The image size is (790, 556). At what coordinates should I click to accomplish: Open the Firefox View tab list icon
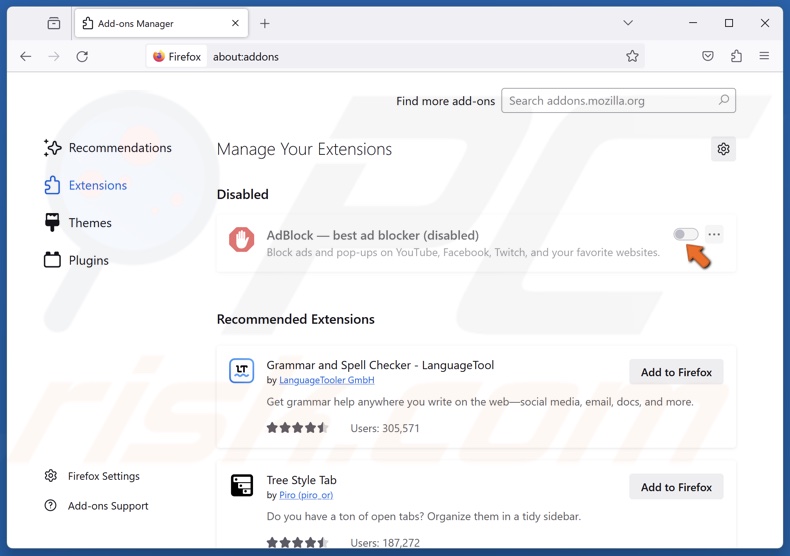(x=53, y=23)
